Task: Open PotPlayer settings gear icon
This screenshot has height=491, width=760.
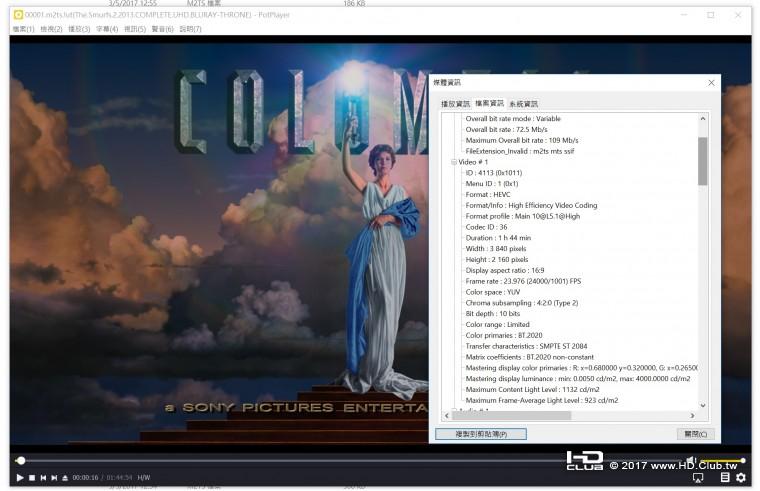Action: pos(741,478)
